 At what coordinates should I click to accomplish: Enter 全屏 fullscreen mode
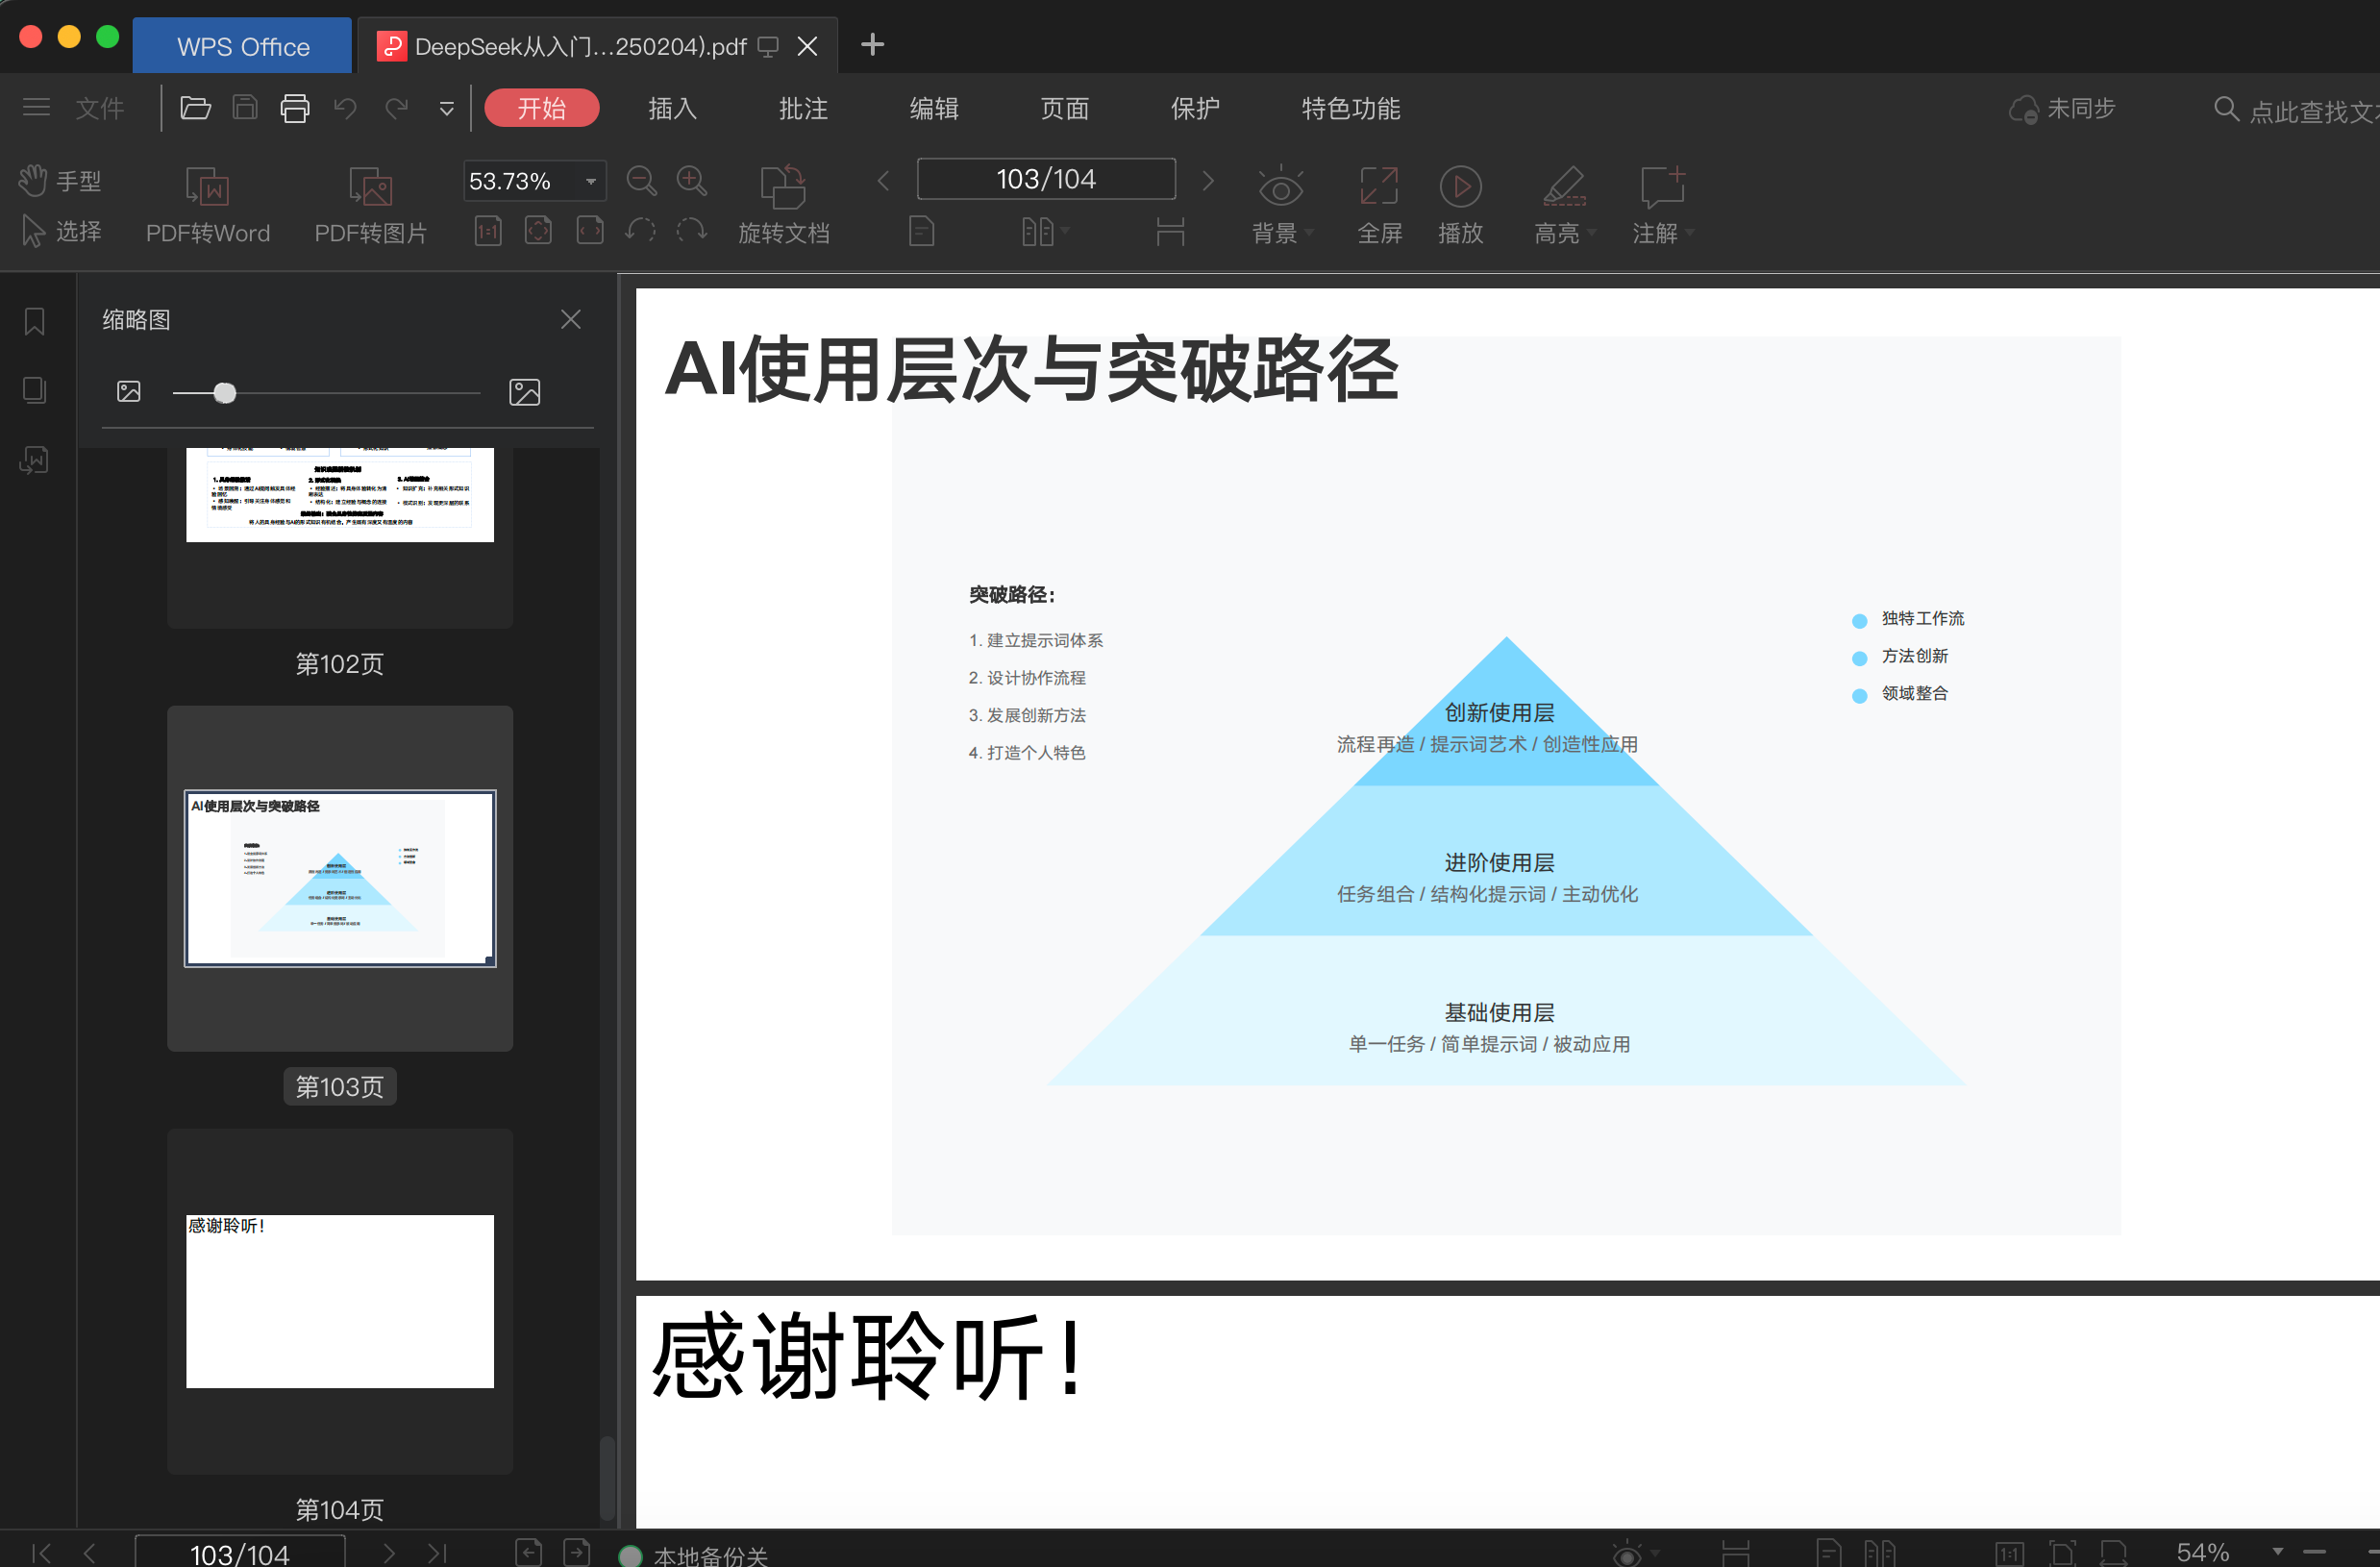(x=1379, y=187)
